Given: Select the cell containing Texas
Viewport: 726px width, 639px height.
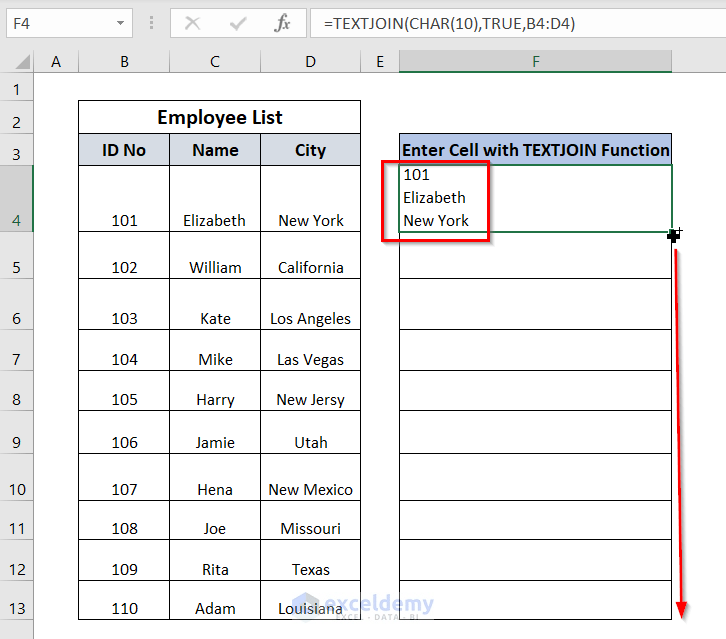Looking at the screenshot, I should pos(310,560).
